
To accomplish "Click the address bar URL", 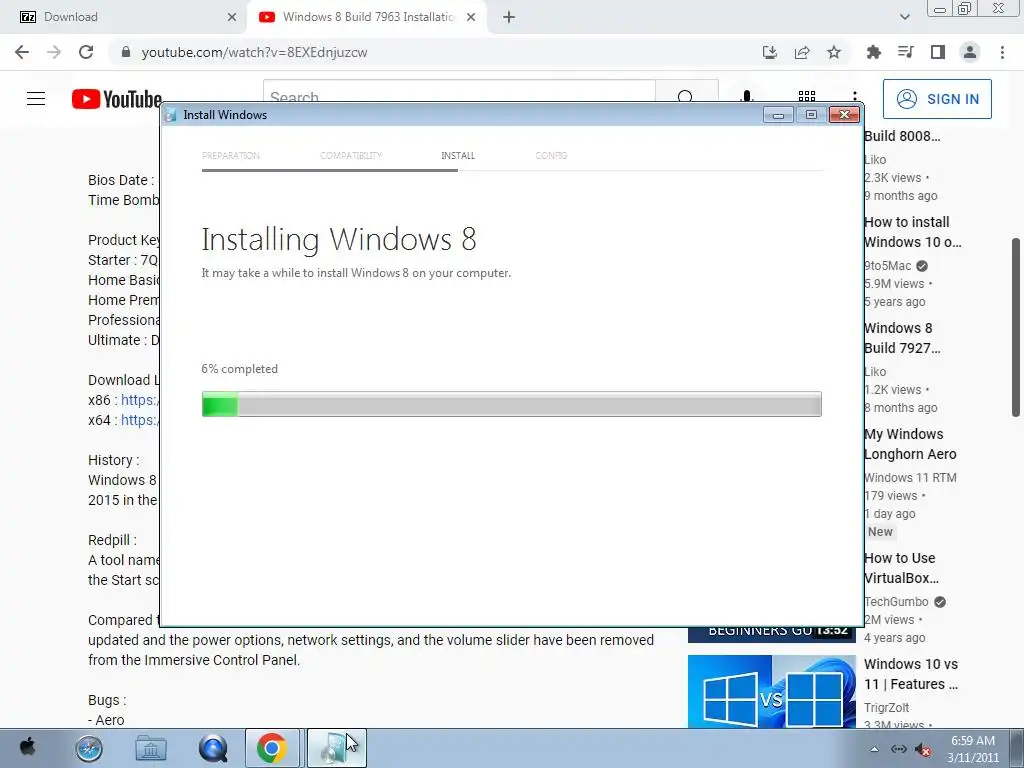I will (255, 52).
